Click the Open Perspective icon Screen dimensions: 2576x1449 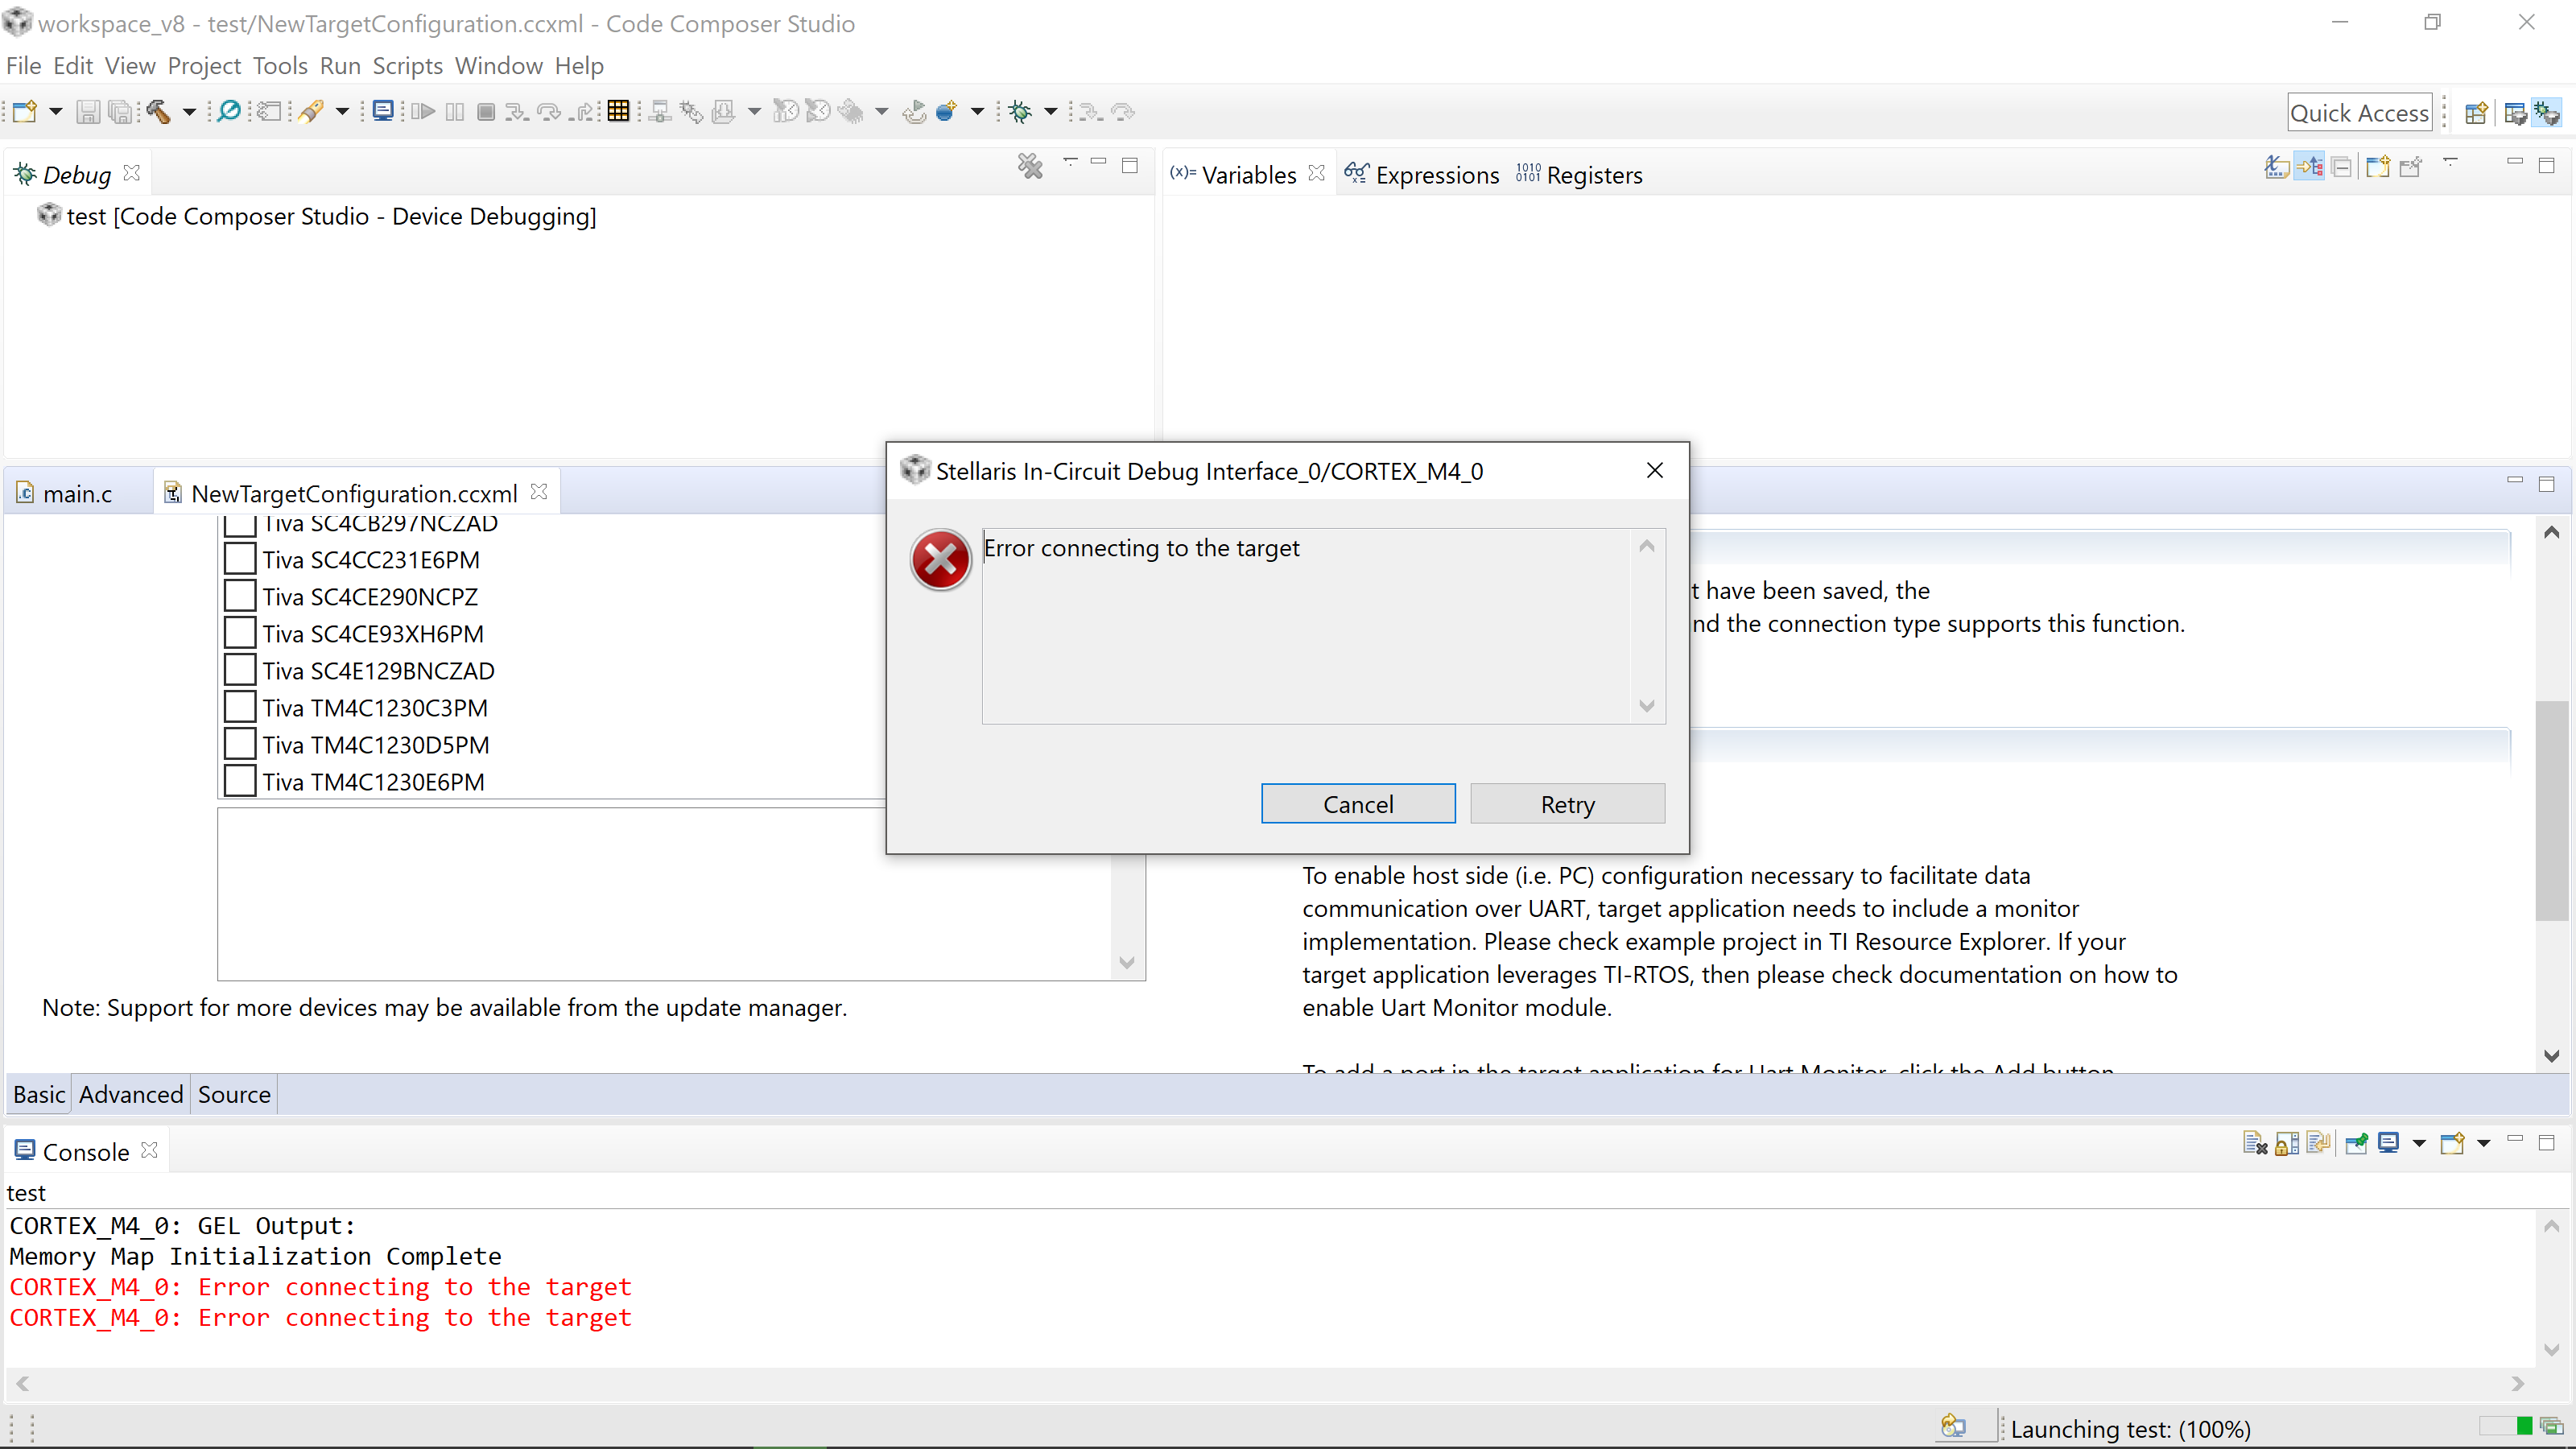(2476, 113)
